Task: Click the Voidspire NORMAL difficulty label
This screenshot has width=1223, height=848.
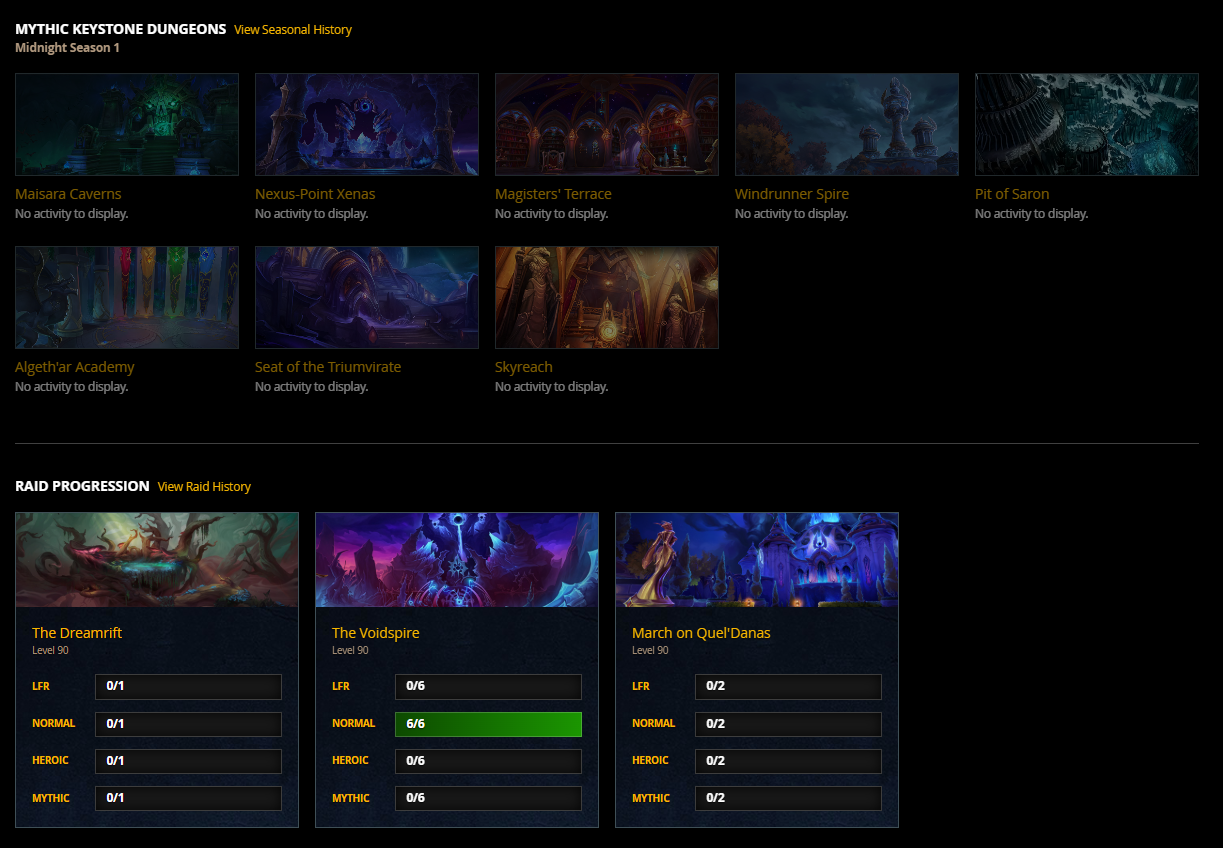Action: tap(354, 723)
